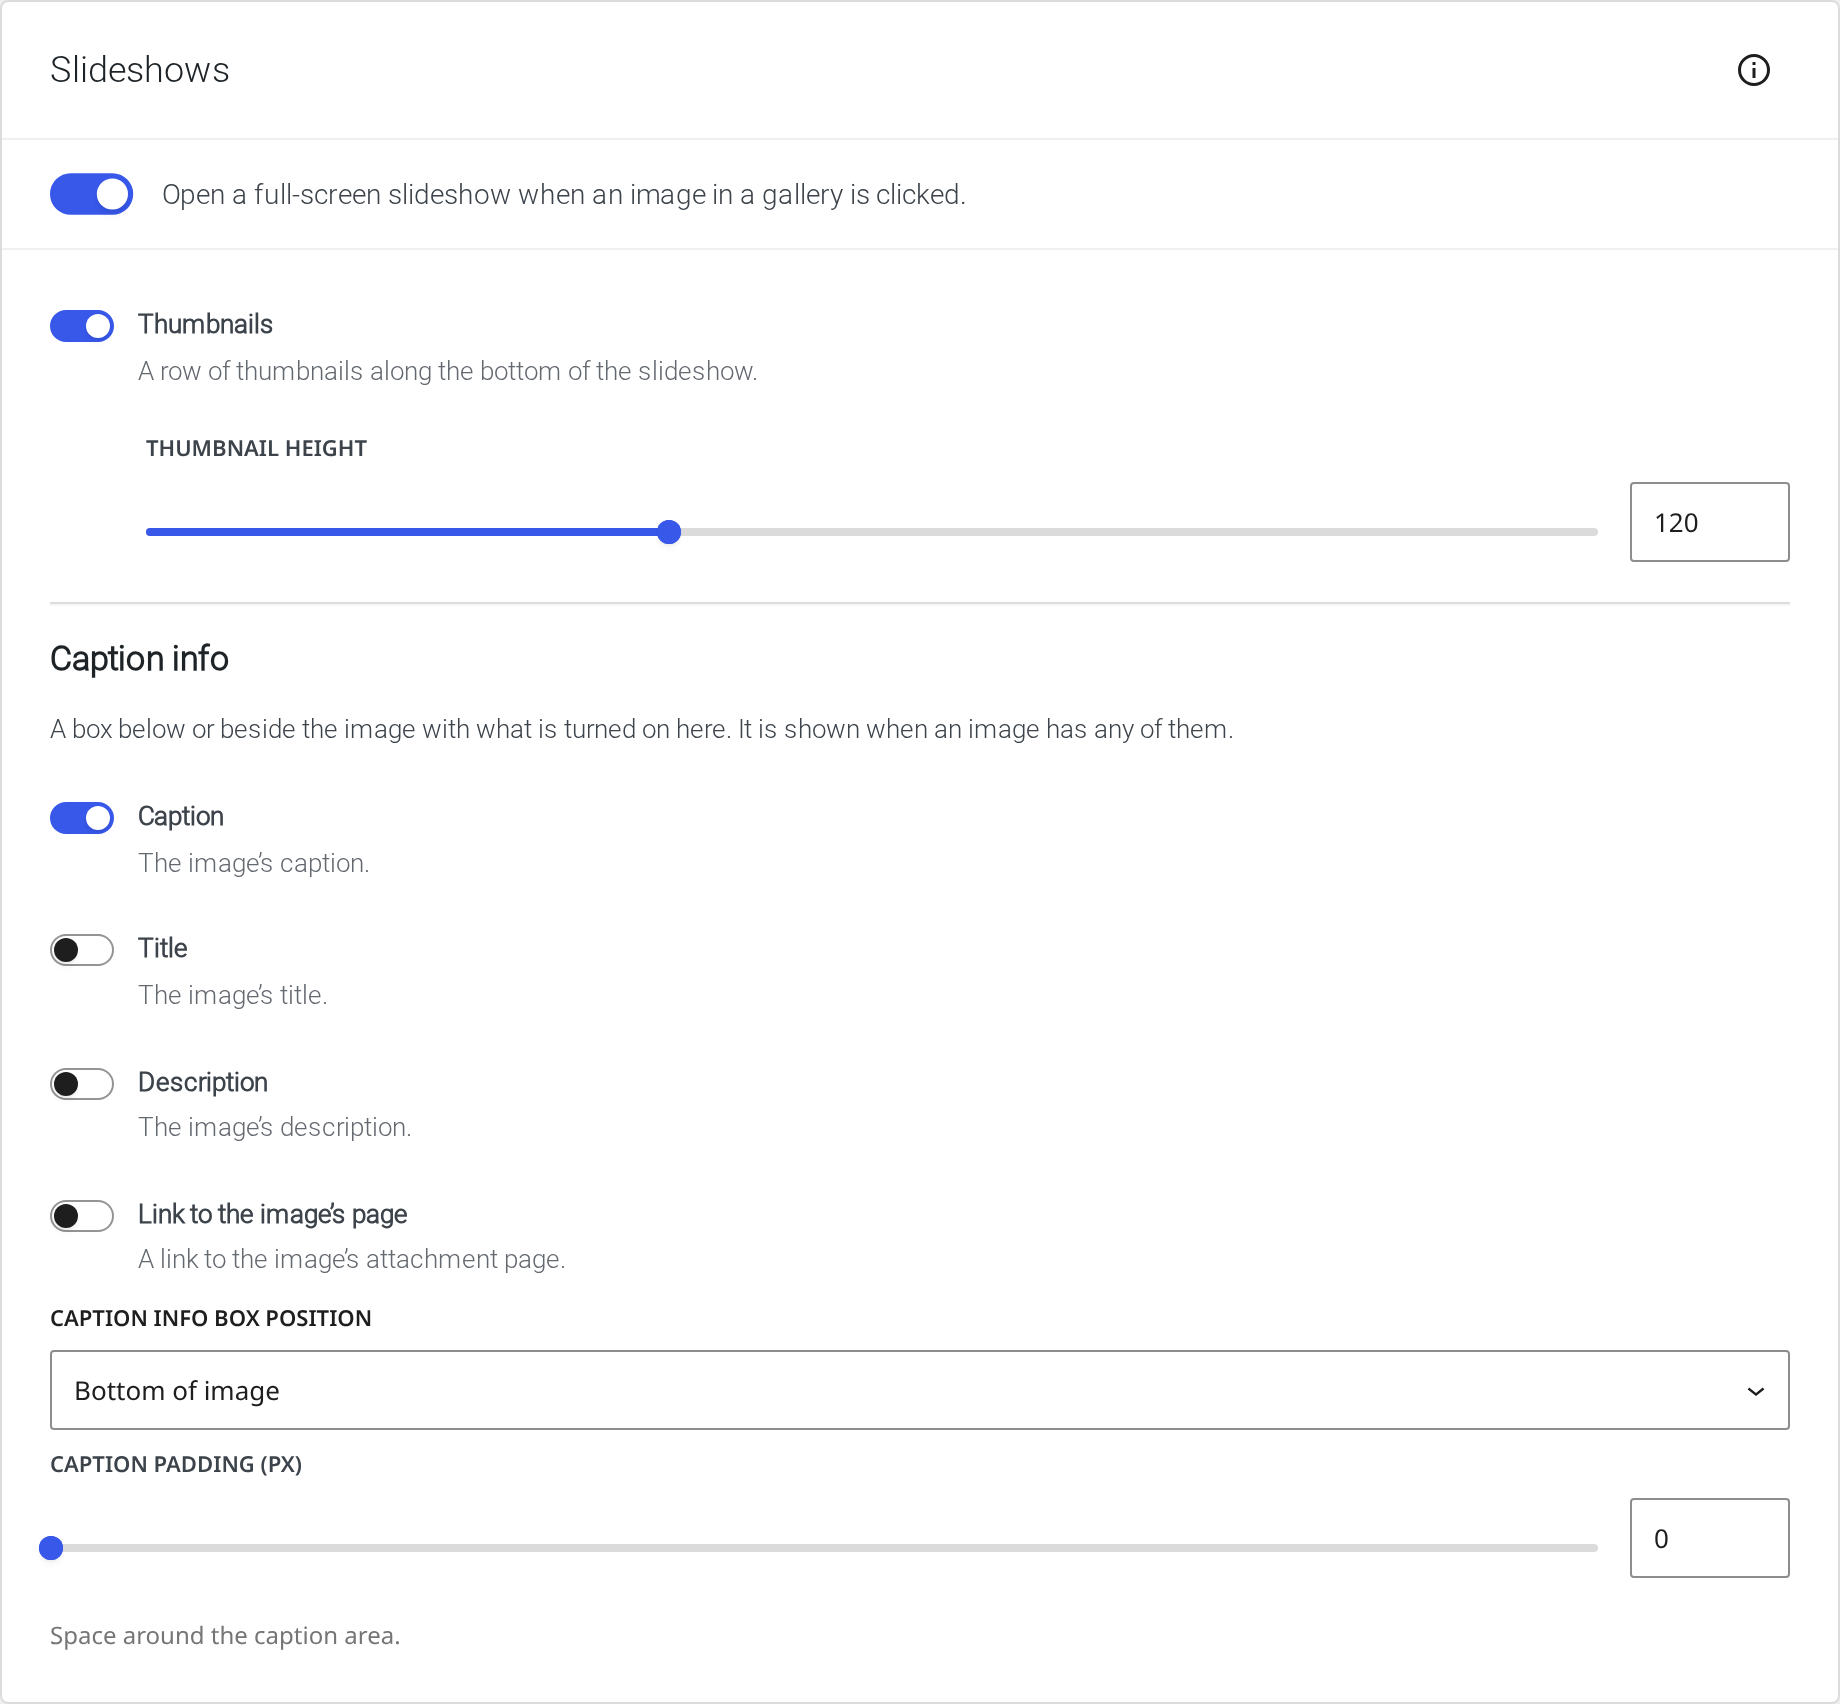Click 'Space around the caption area.' text
The image size is (1840, 1704).
(x=225, y=1636)
